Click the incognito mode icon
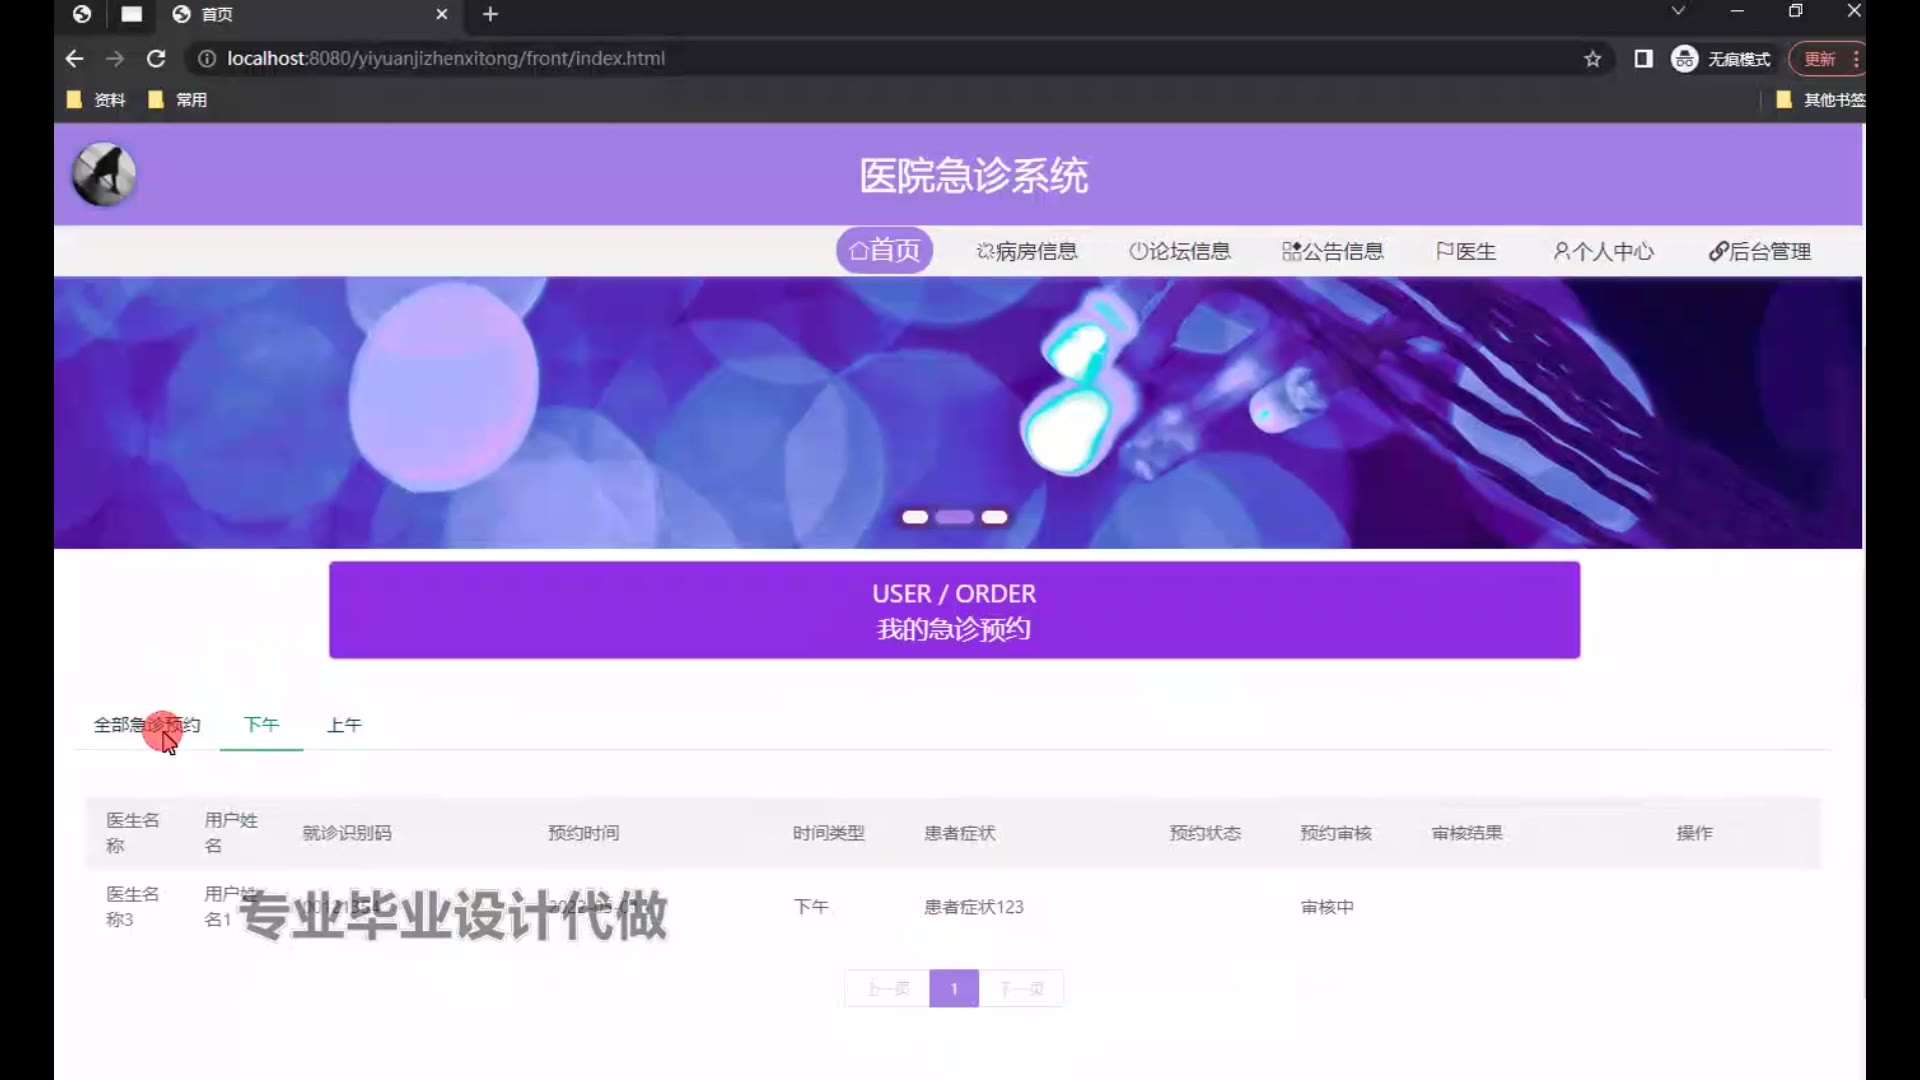The image size is (1920, 1080). click(x=1684, y=59)
